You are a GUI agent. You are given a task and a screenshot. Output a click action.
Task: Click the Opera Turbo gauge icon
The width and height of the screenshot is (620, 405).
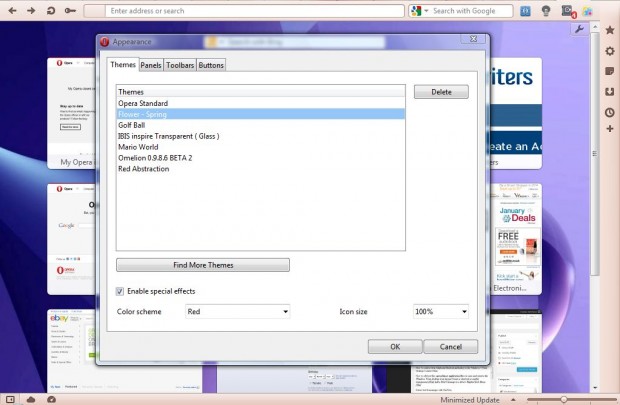(51, 399)
